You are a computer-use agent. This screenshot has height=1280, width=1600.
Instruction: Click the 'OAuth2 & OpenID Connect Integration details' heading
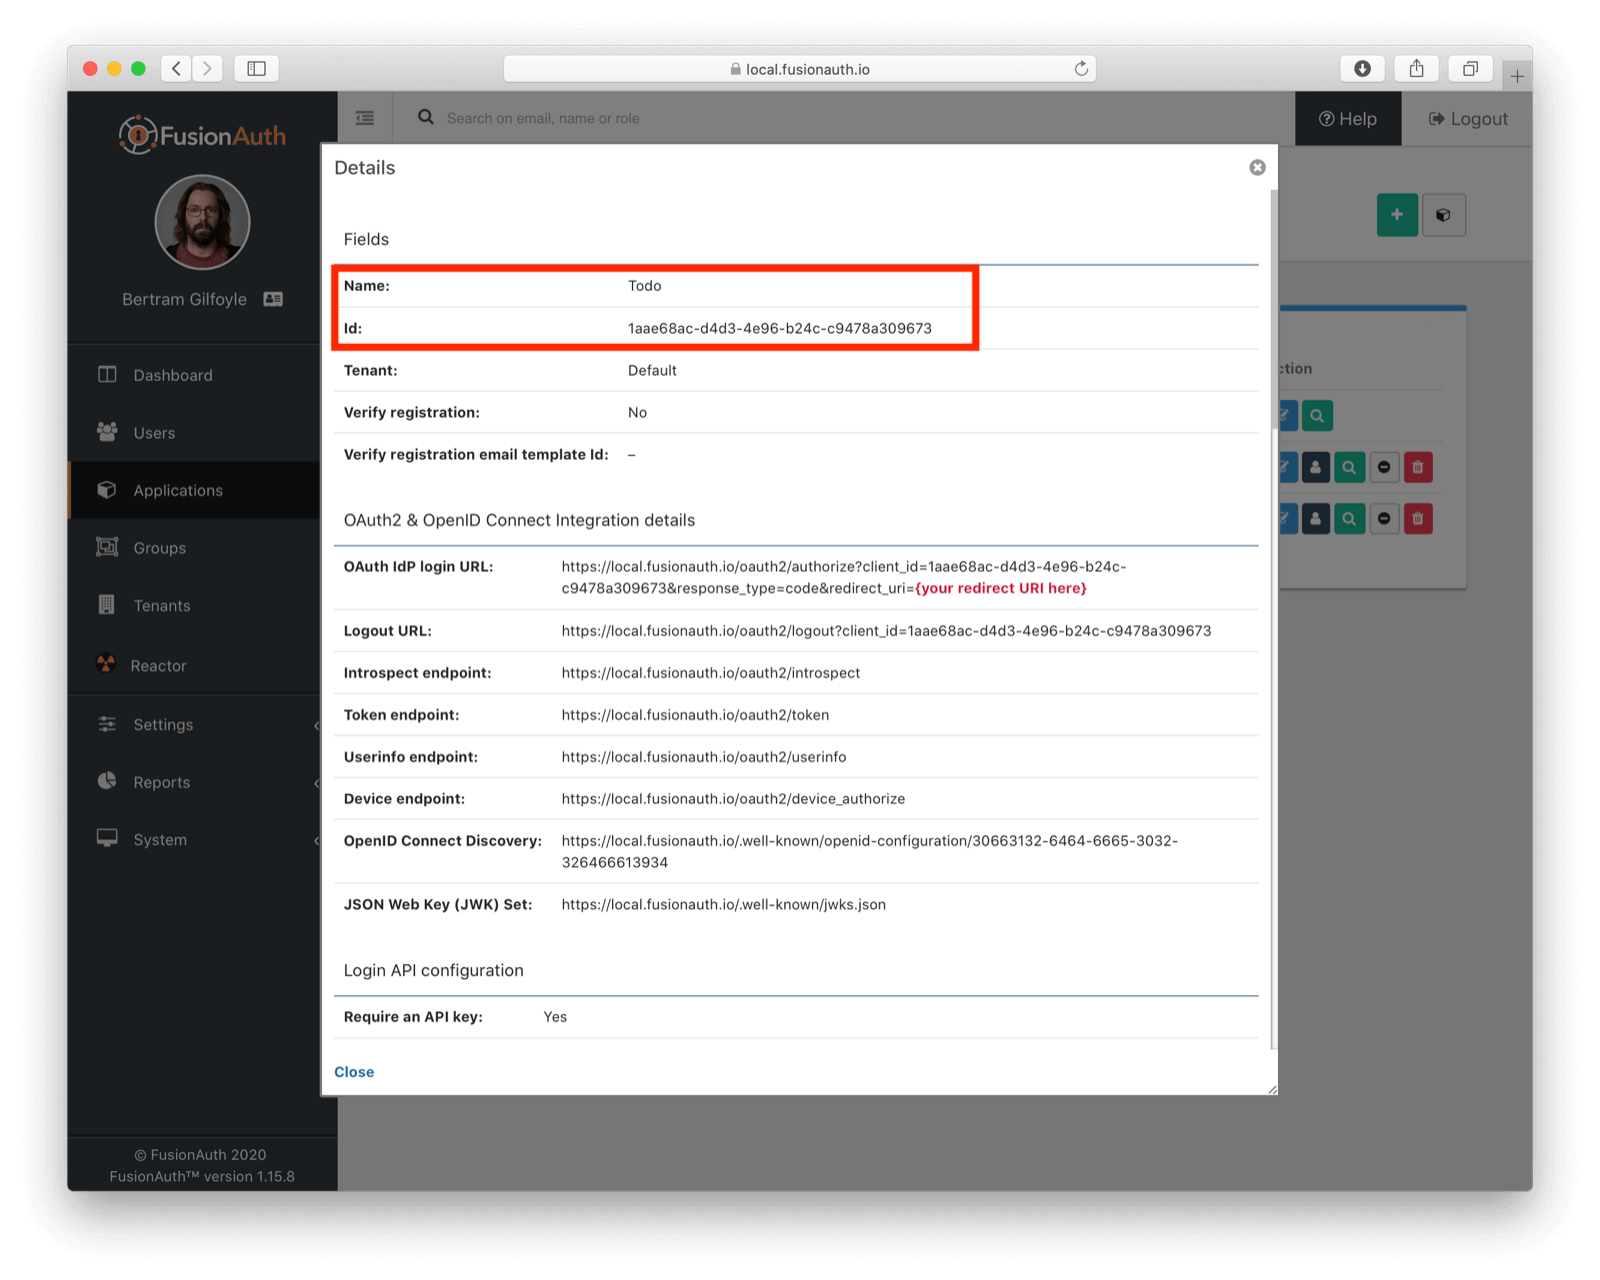tap(519, 520)
